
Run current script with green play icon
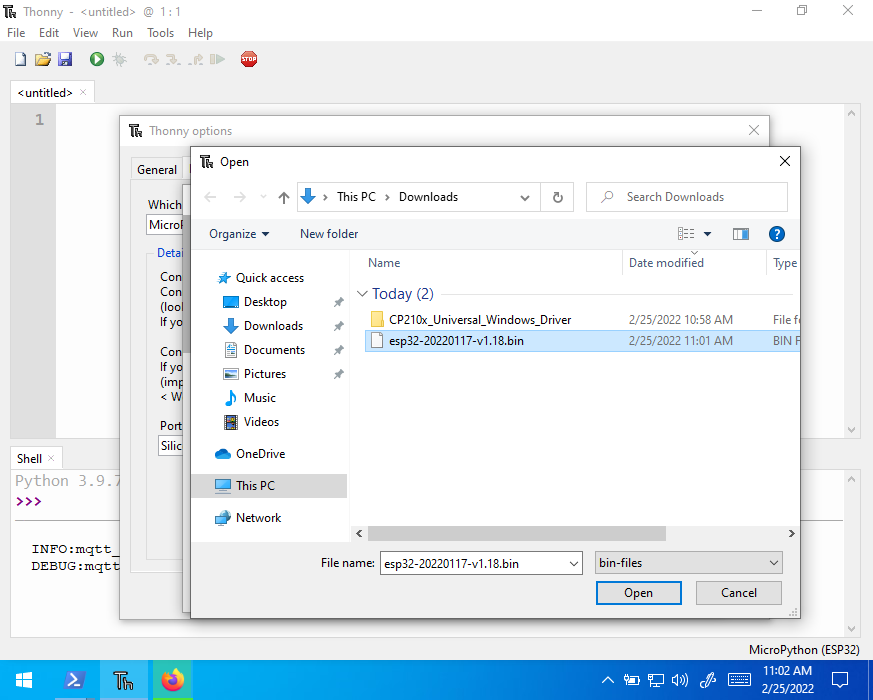[97, 59]
